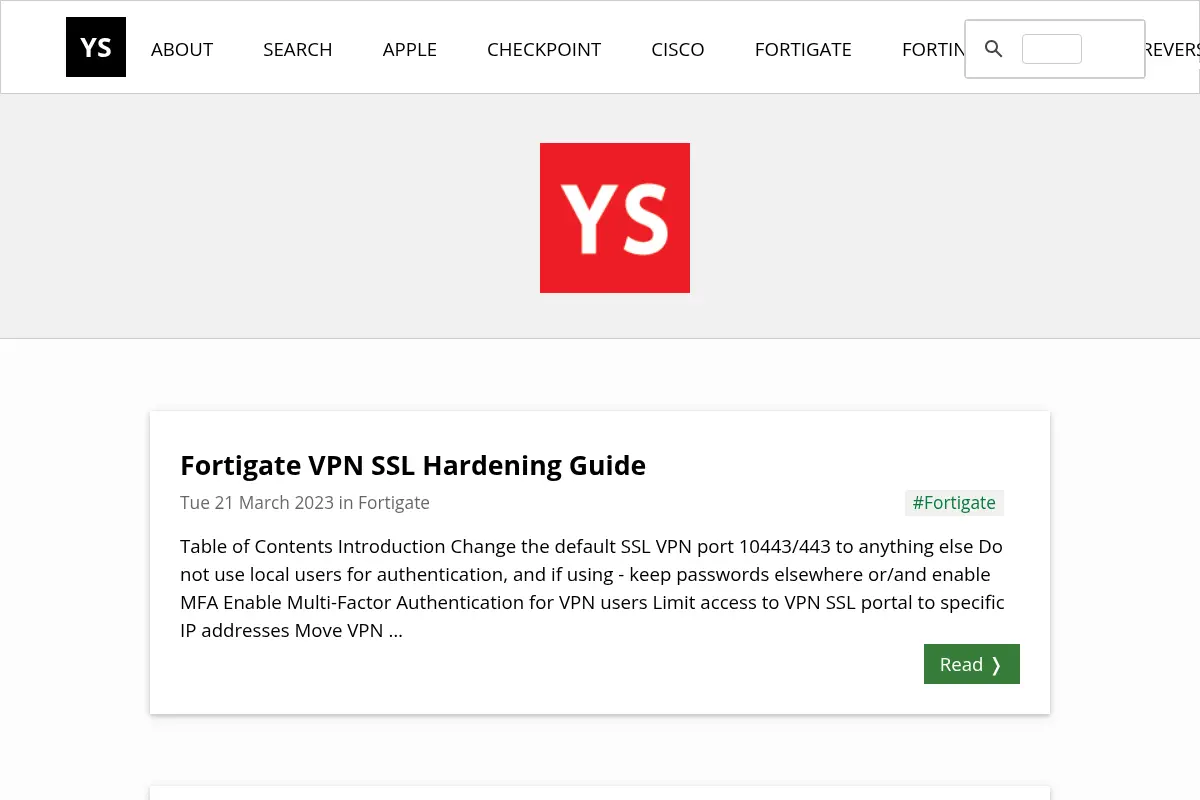1200x800 pixels.
Task: Click the large red YS banner image
Action: [x=615, y=218]
